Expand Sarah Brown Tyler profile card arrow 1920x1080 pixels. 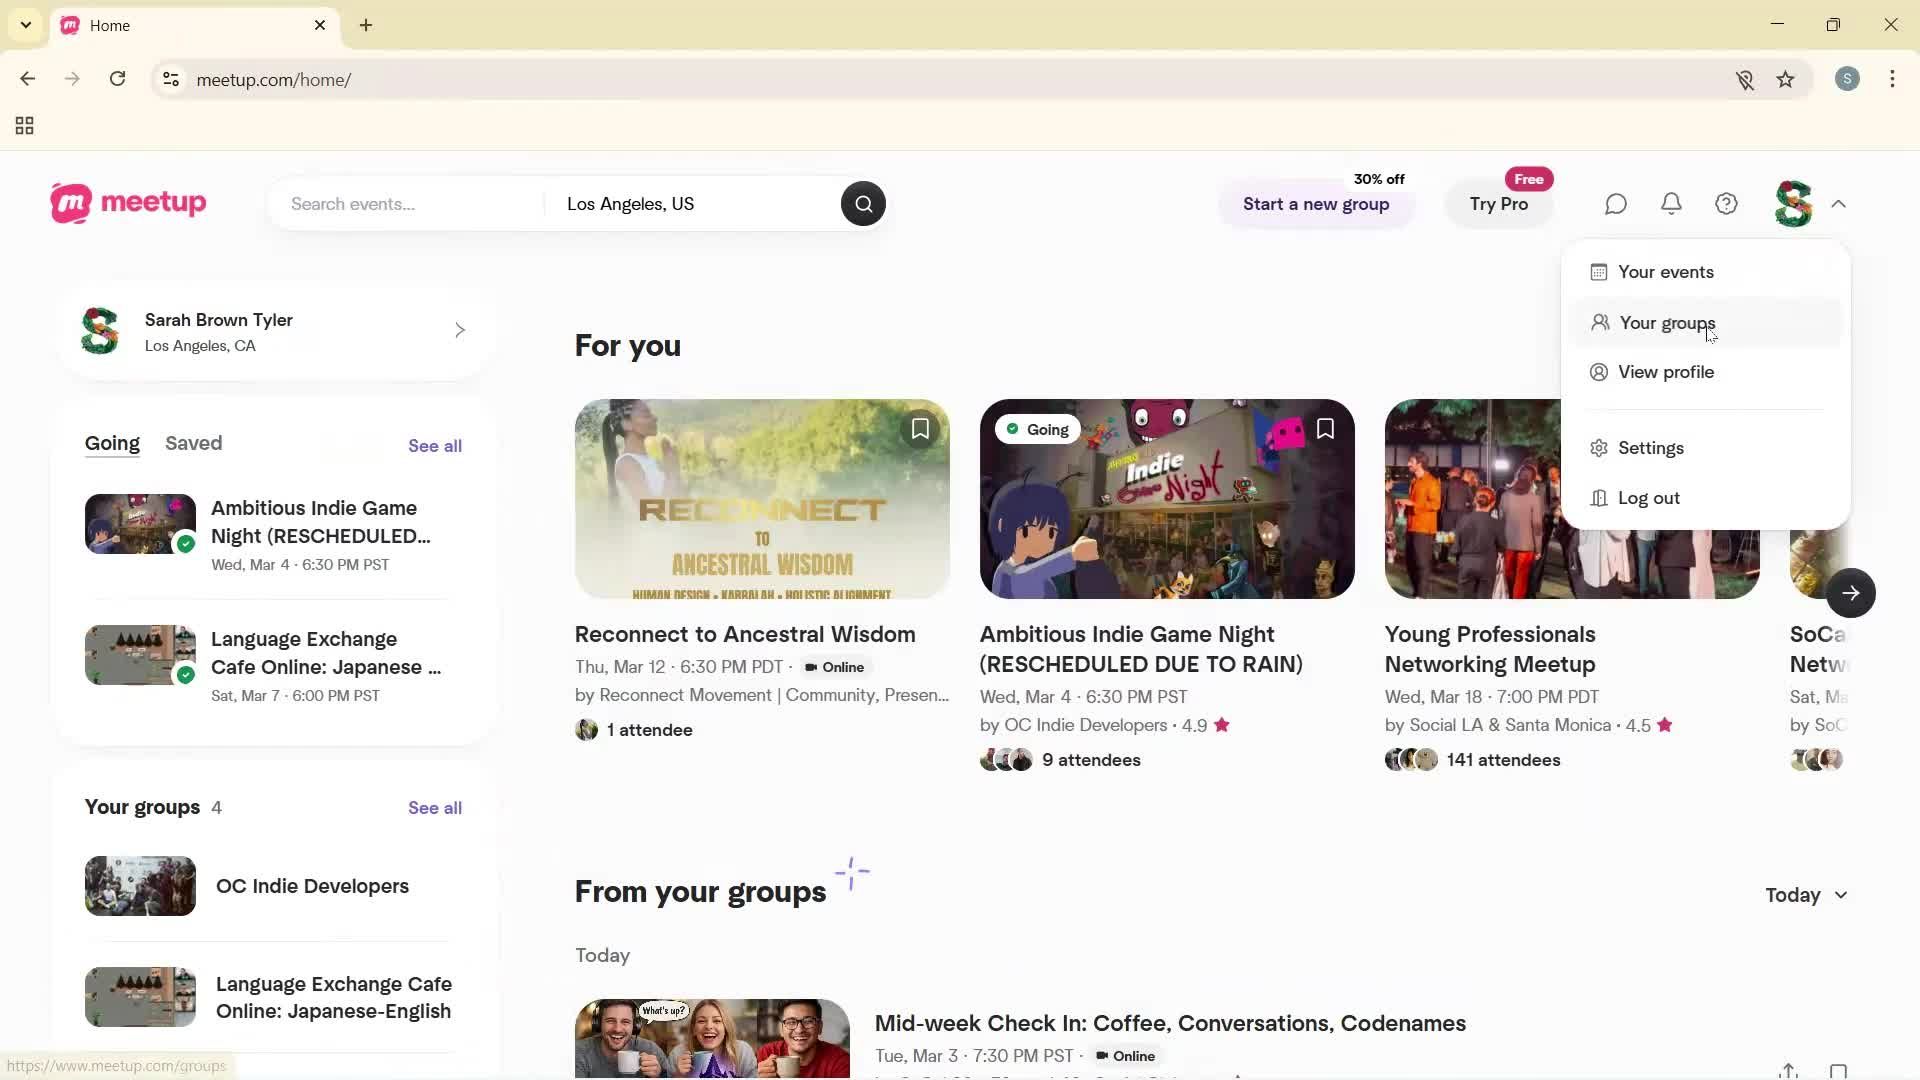point(460,330)
